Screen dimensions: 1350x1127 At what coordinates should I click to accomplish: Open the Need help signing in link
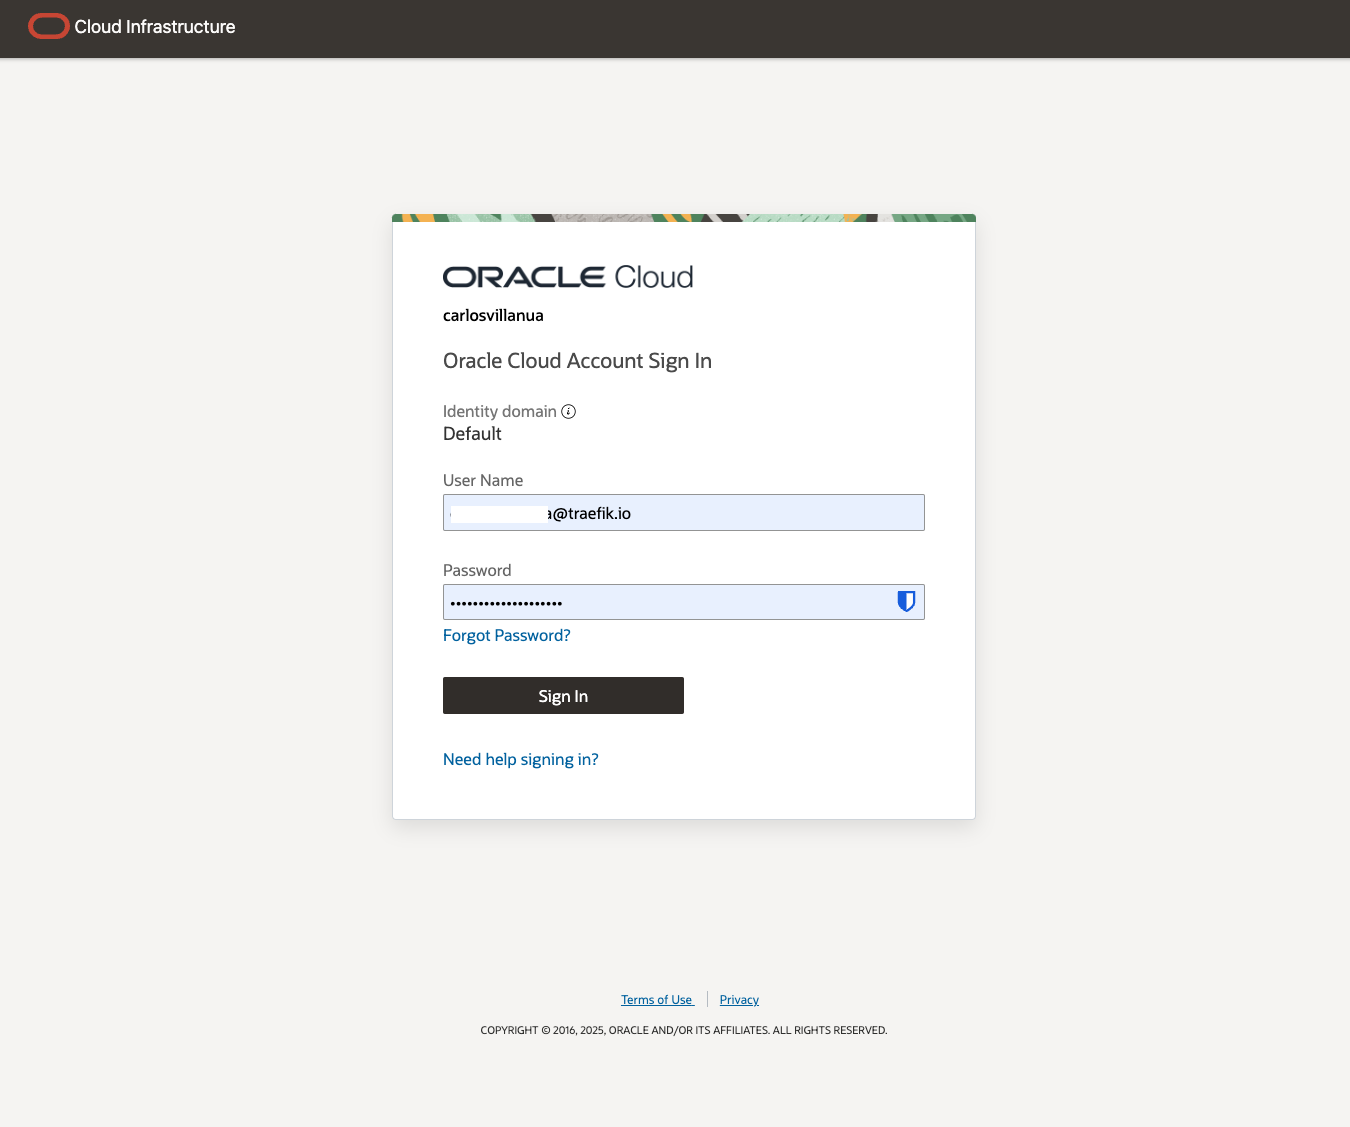coord(520,759)
